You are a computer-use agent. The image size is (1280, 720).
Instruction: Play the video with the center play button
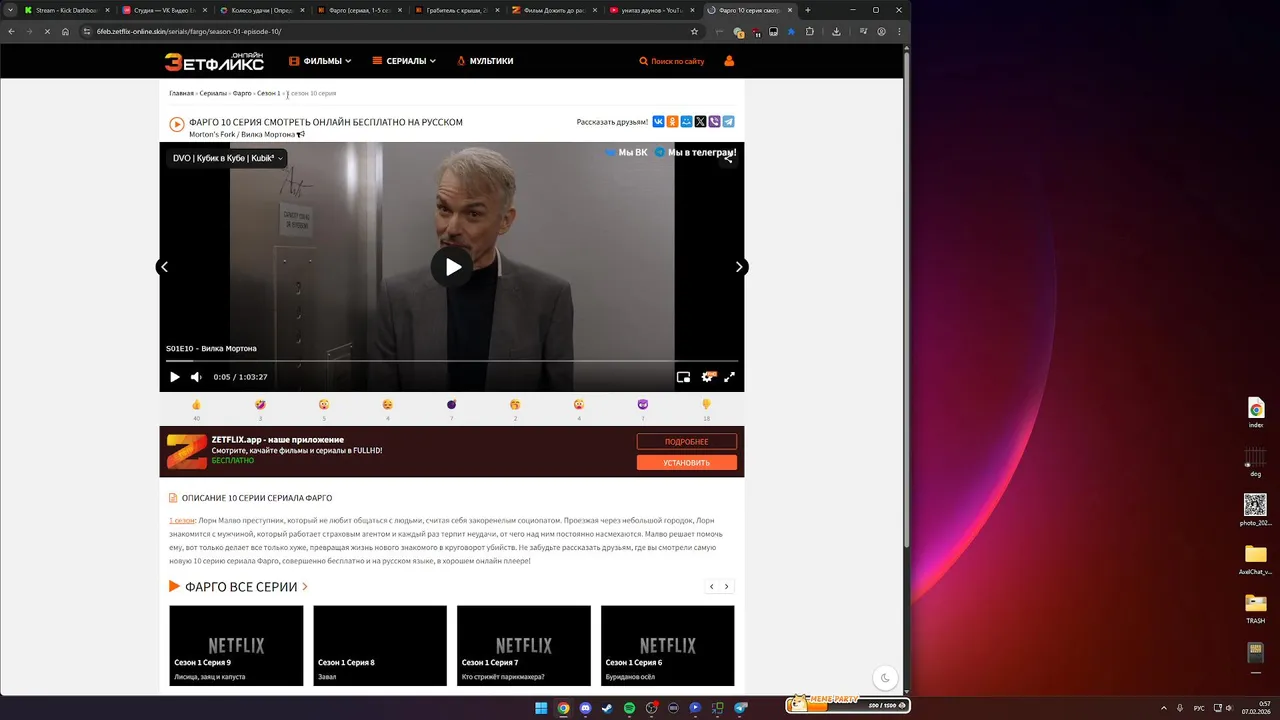[452, 267]
